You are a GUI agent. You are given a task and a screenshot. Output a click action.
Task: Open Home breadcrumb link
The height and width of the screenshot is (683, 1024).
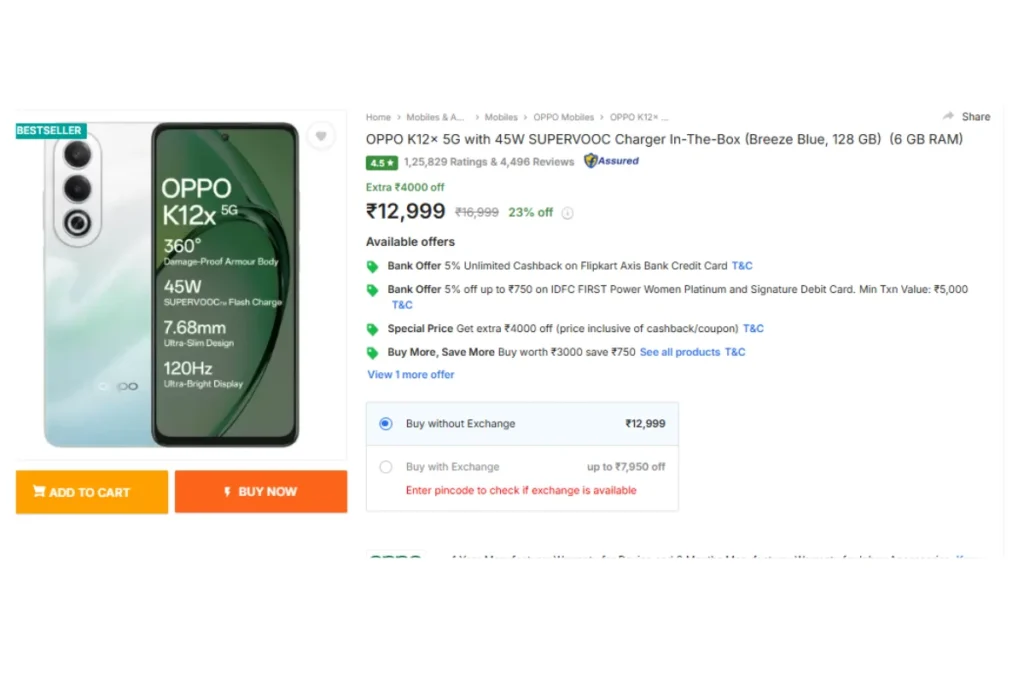point(378,118)
